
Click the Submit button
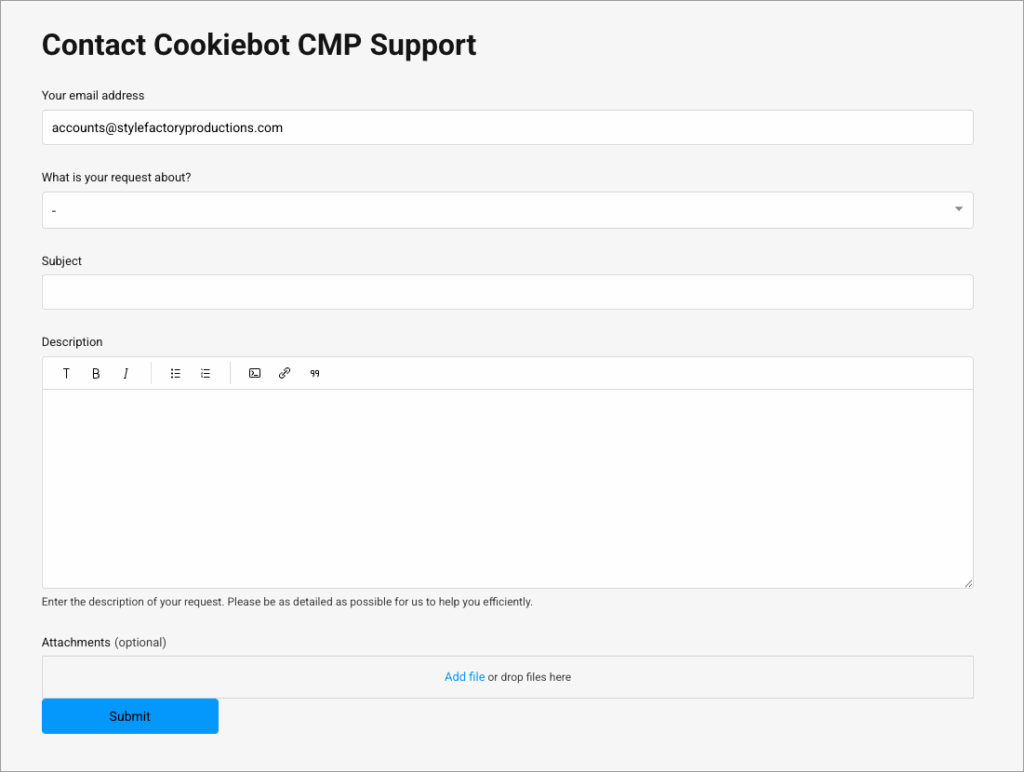(x=129, y=716)
